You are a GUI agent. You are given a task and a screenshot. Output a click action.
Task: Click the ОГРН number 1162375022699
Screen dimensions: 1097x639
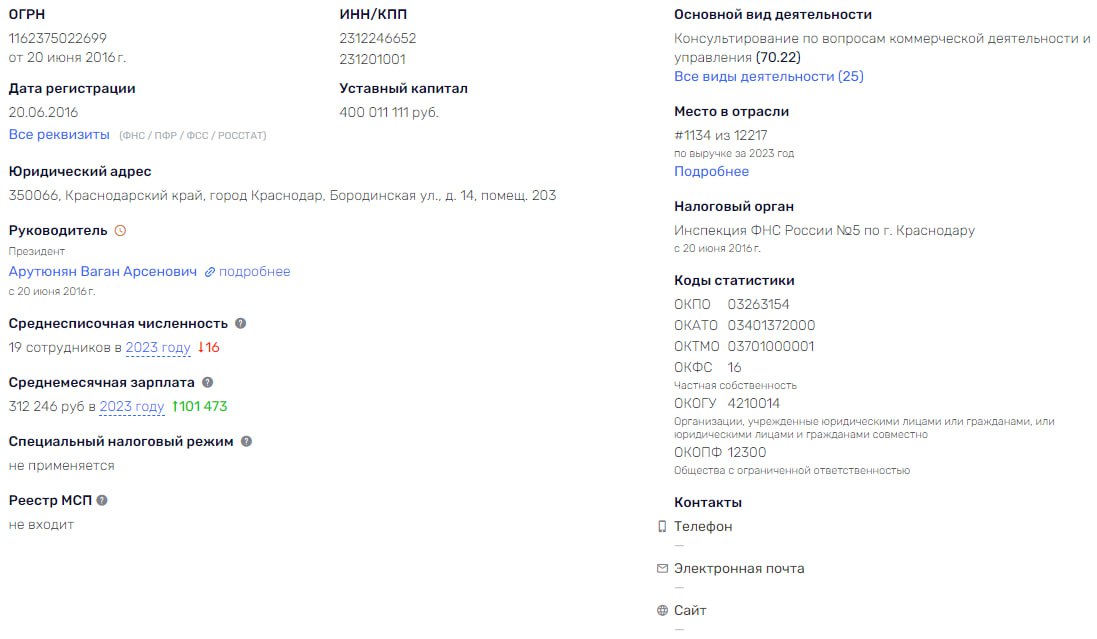click(57, 38)
